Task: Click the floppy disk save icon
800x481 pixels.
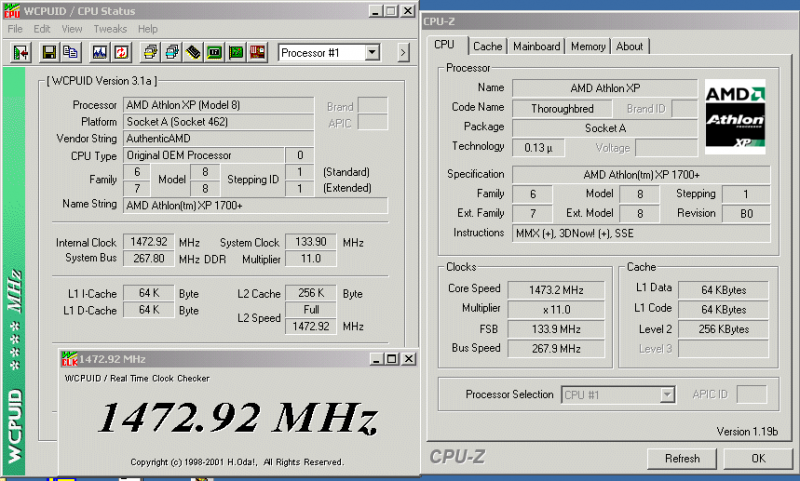Action: click(x=49, y=52)
